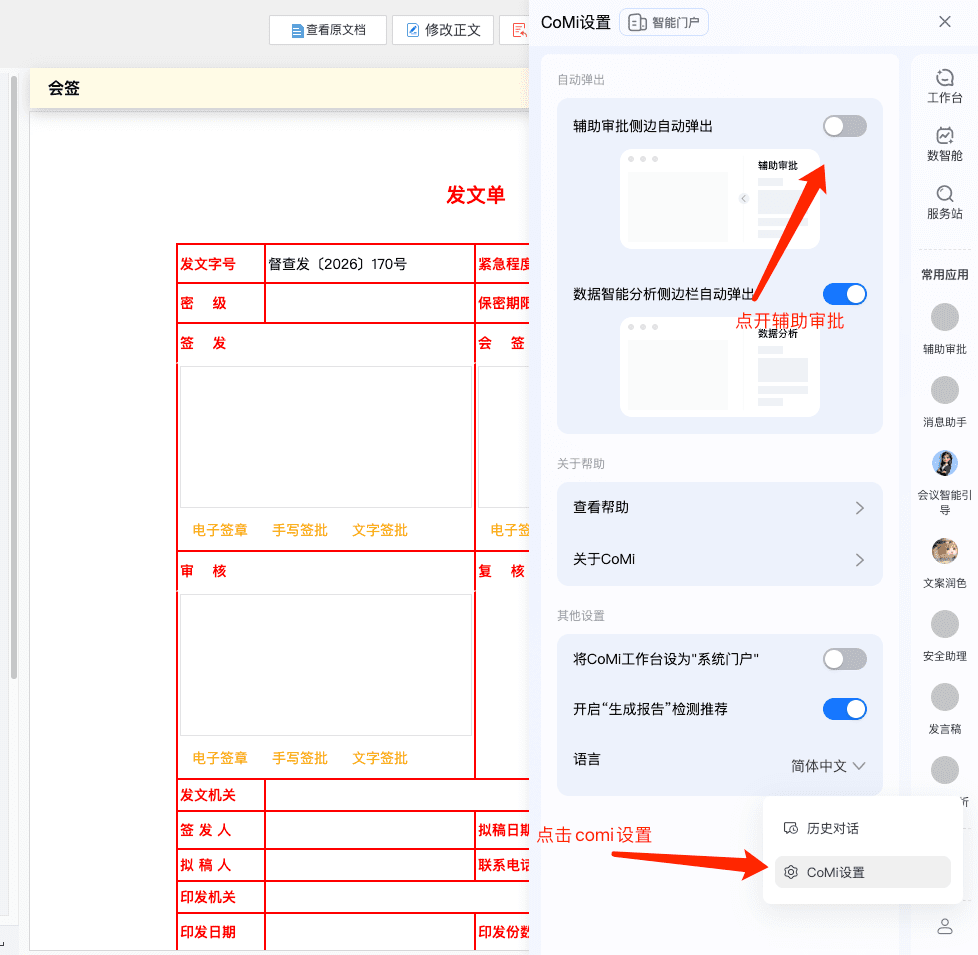
Task: Click 修改正文 button
Action: pyautogui.click(x=442, y=30)
